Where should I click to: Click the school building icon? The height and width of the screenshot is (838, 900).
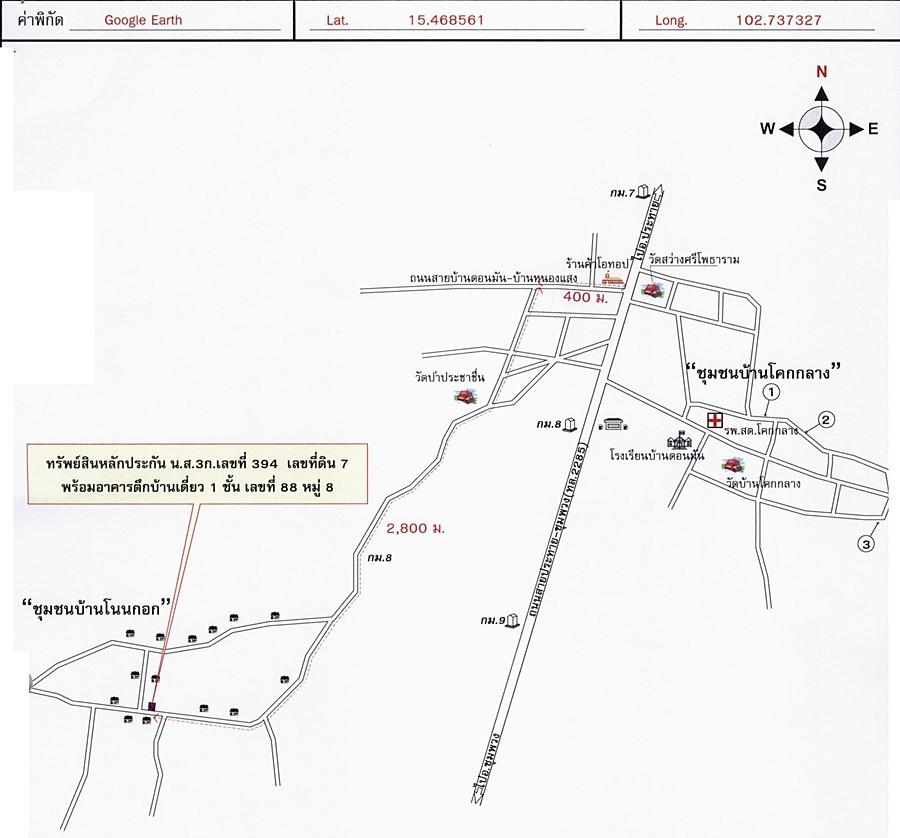tap(681, 438)
